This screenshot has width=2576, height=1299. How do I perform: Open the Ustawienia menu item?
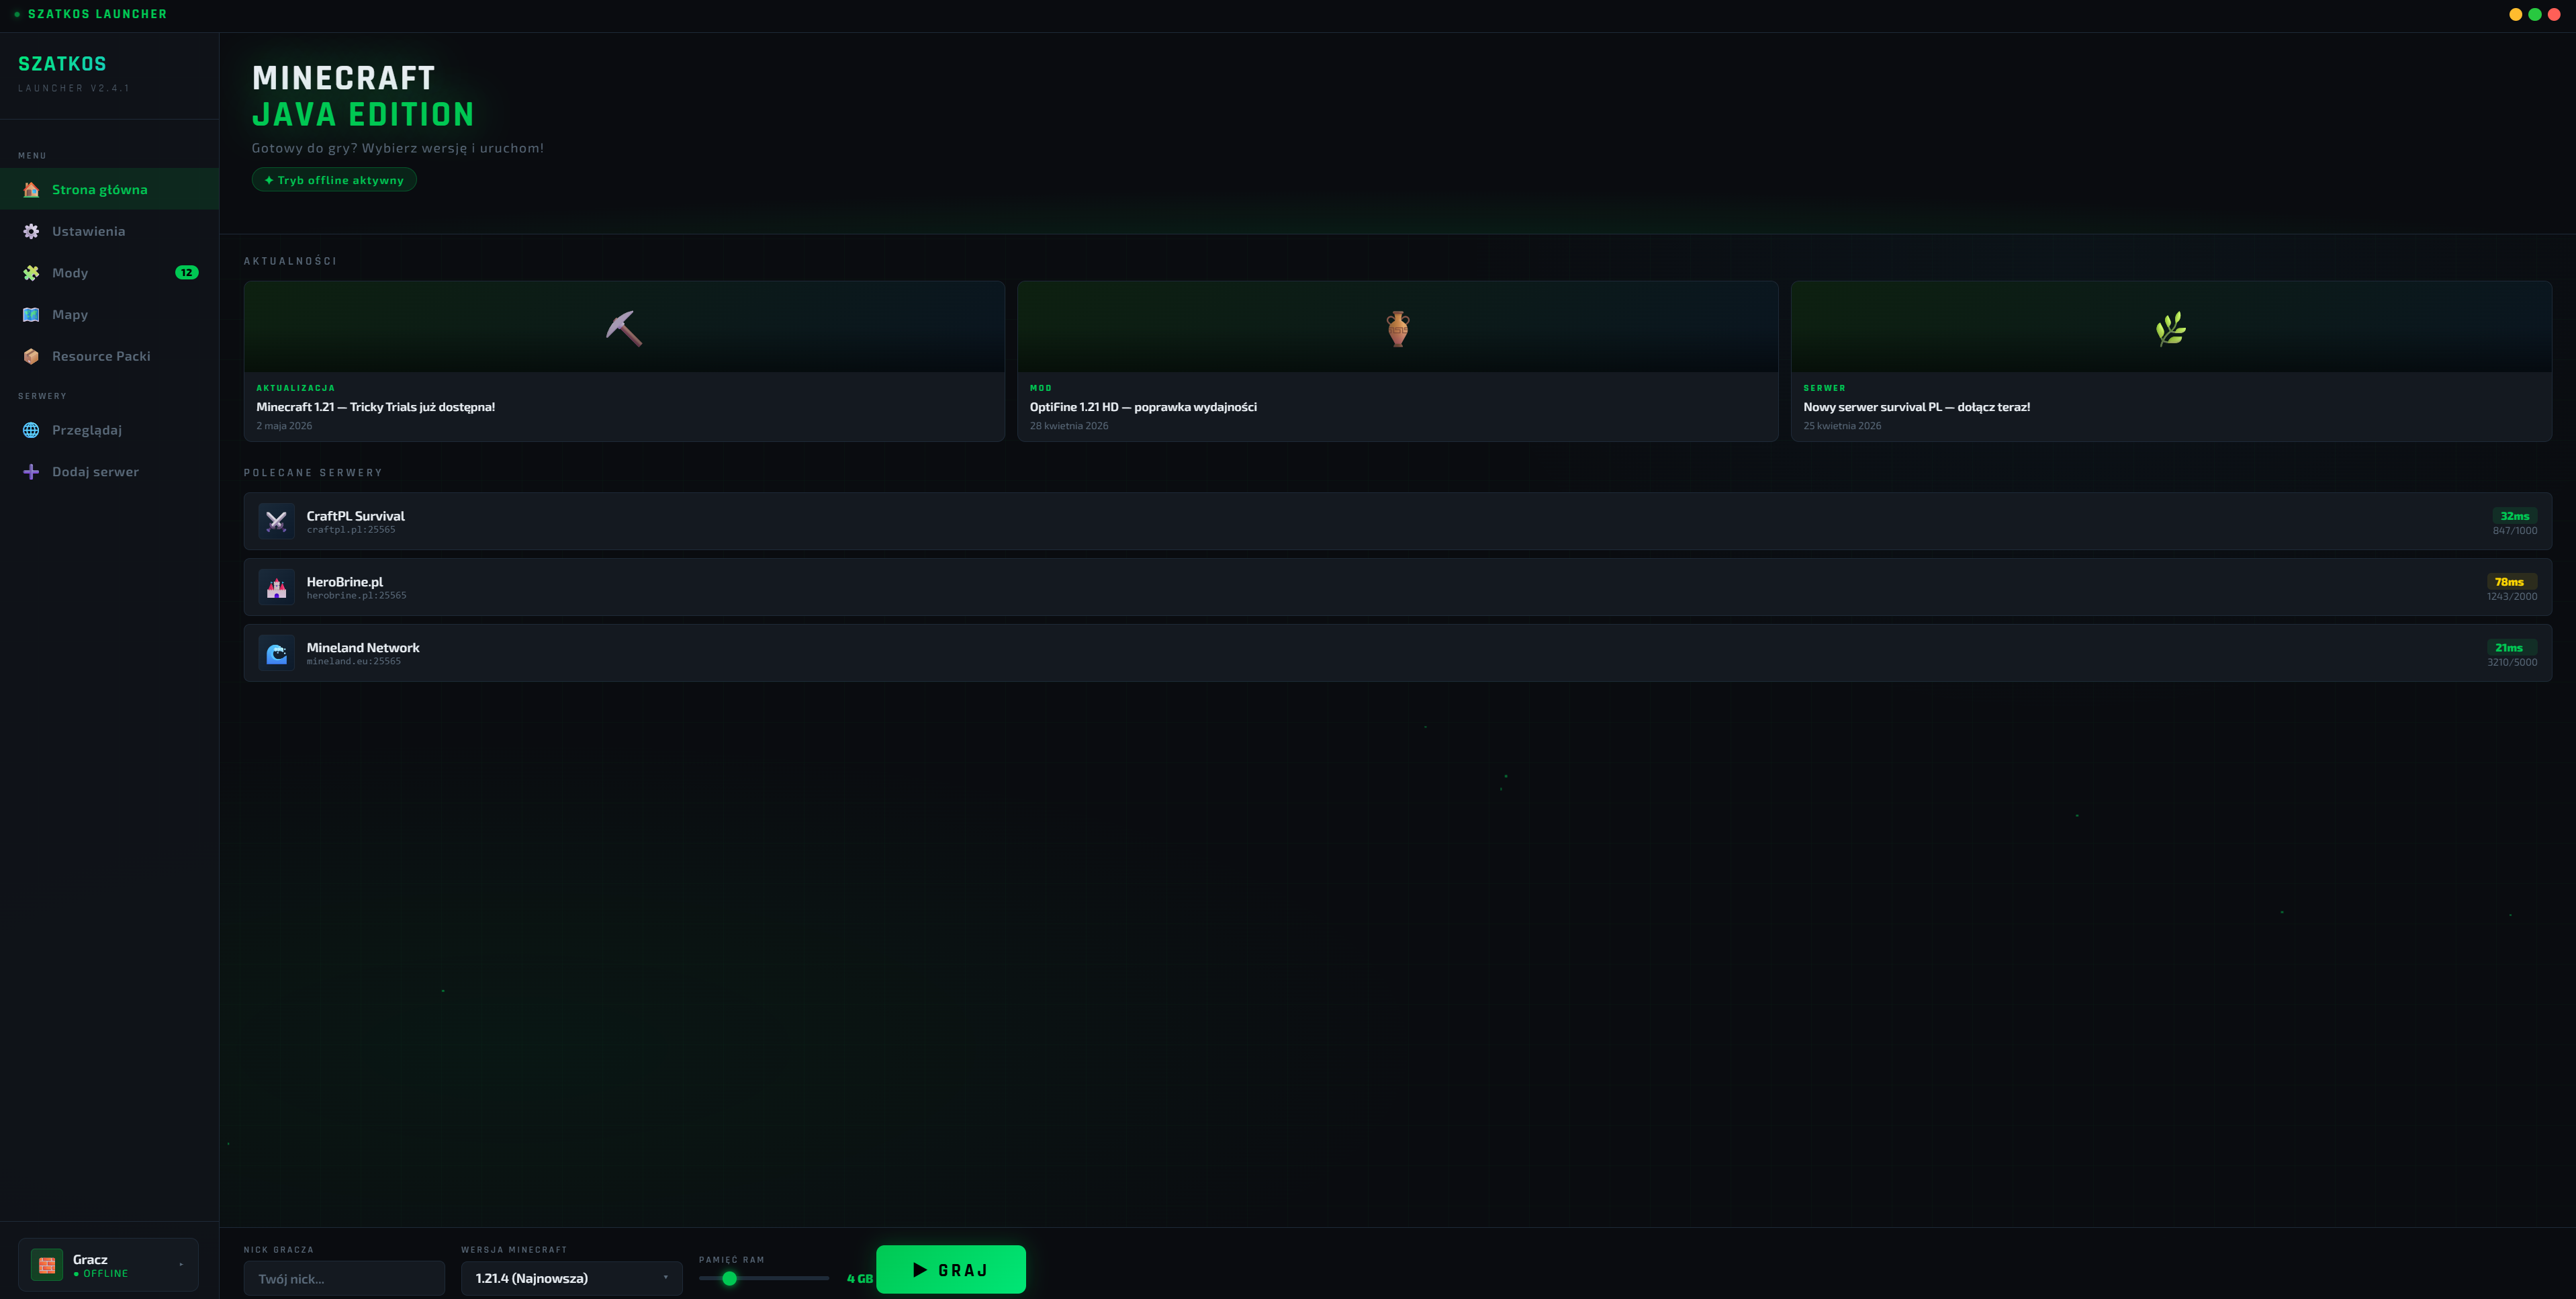[x=109, y=231]
